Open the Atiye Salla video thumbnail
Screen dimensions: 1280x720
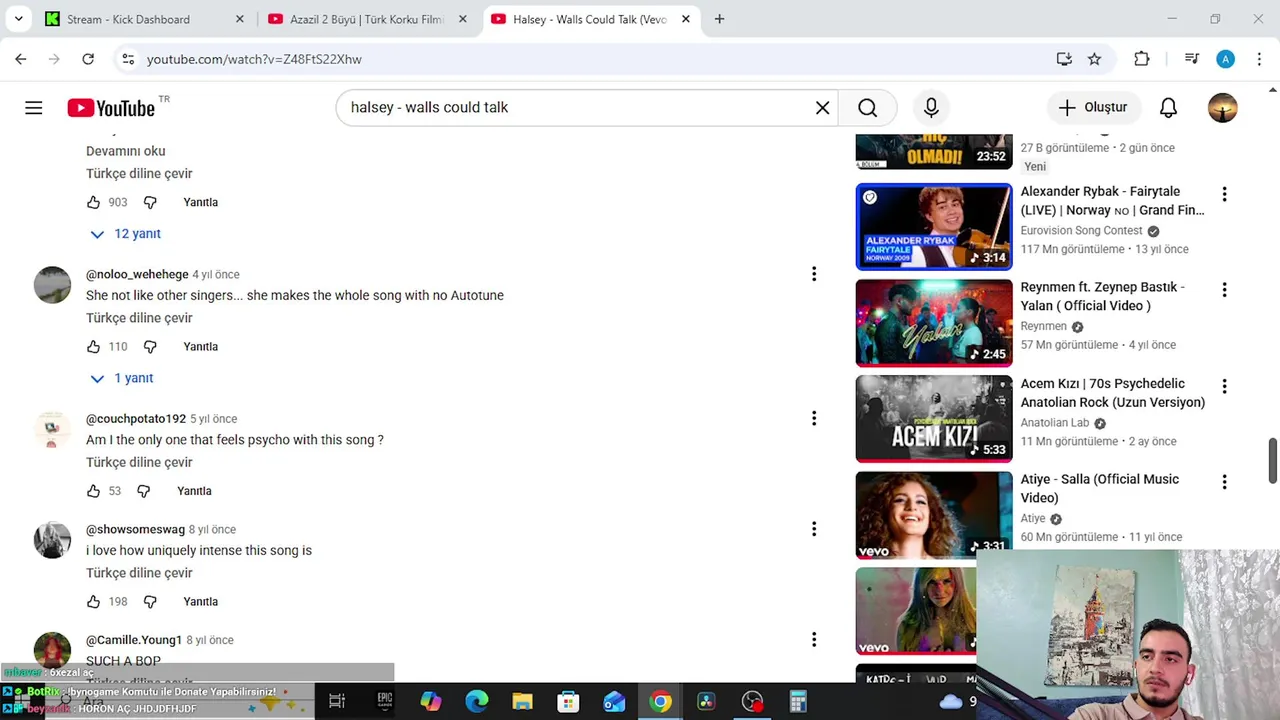[x=934, y=515]
